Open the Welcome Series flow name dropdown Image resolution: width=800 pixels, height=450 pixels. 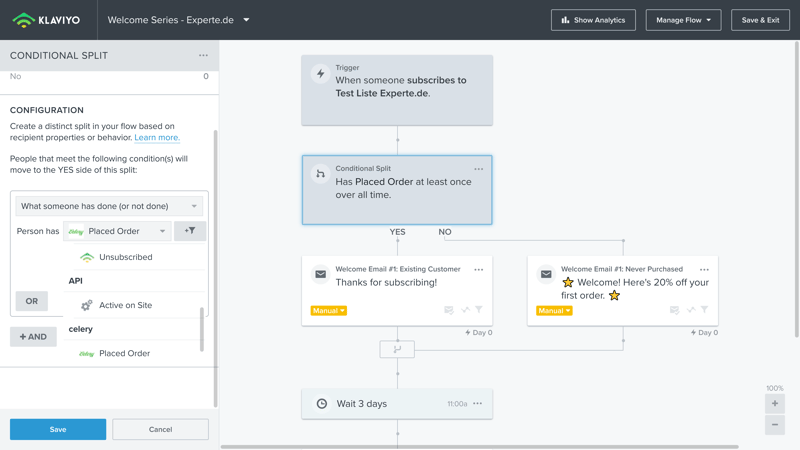(x=246, y=20)
